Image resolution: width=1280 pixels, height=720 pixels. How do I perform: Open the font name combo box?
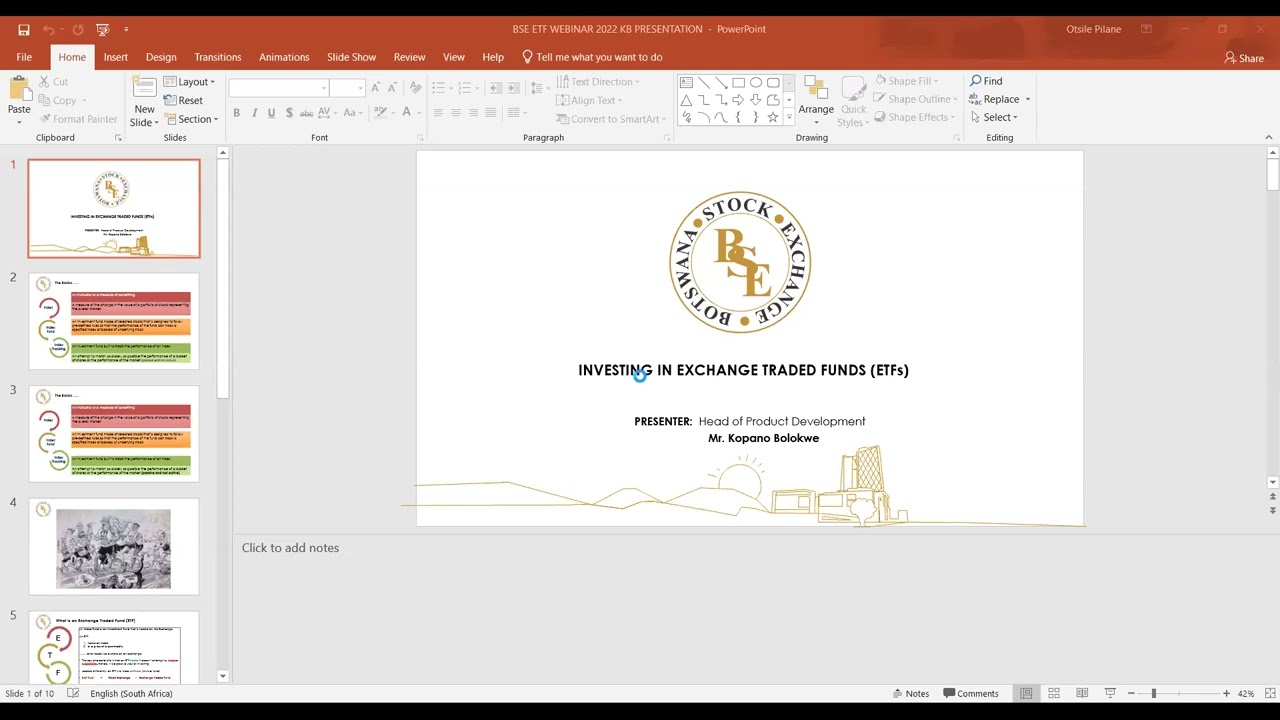pyautogui.click(x=278, y=88)
